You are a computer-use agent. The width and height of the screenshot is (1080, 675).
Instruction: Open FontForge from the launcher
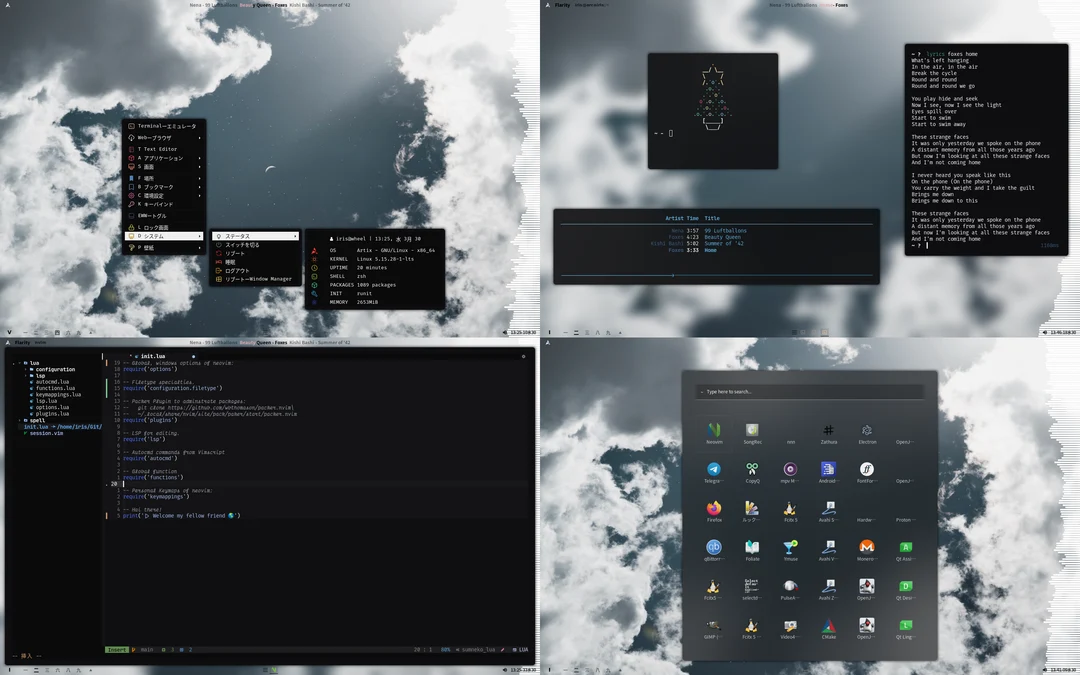click(866, 470)
